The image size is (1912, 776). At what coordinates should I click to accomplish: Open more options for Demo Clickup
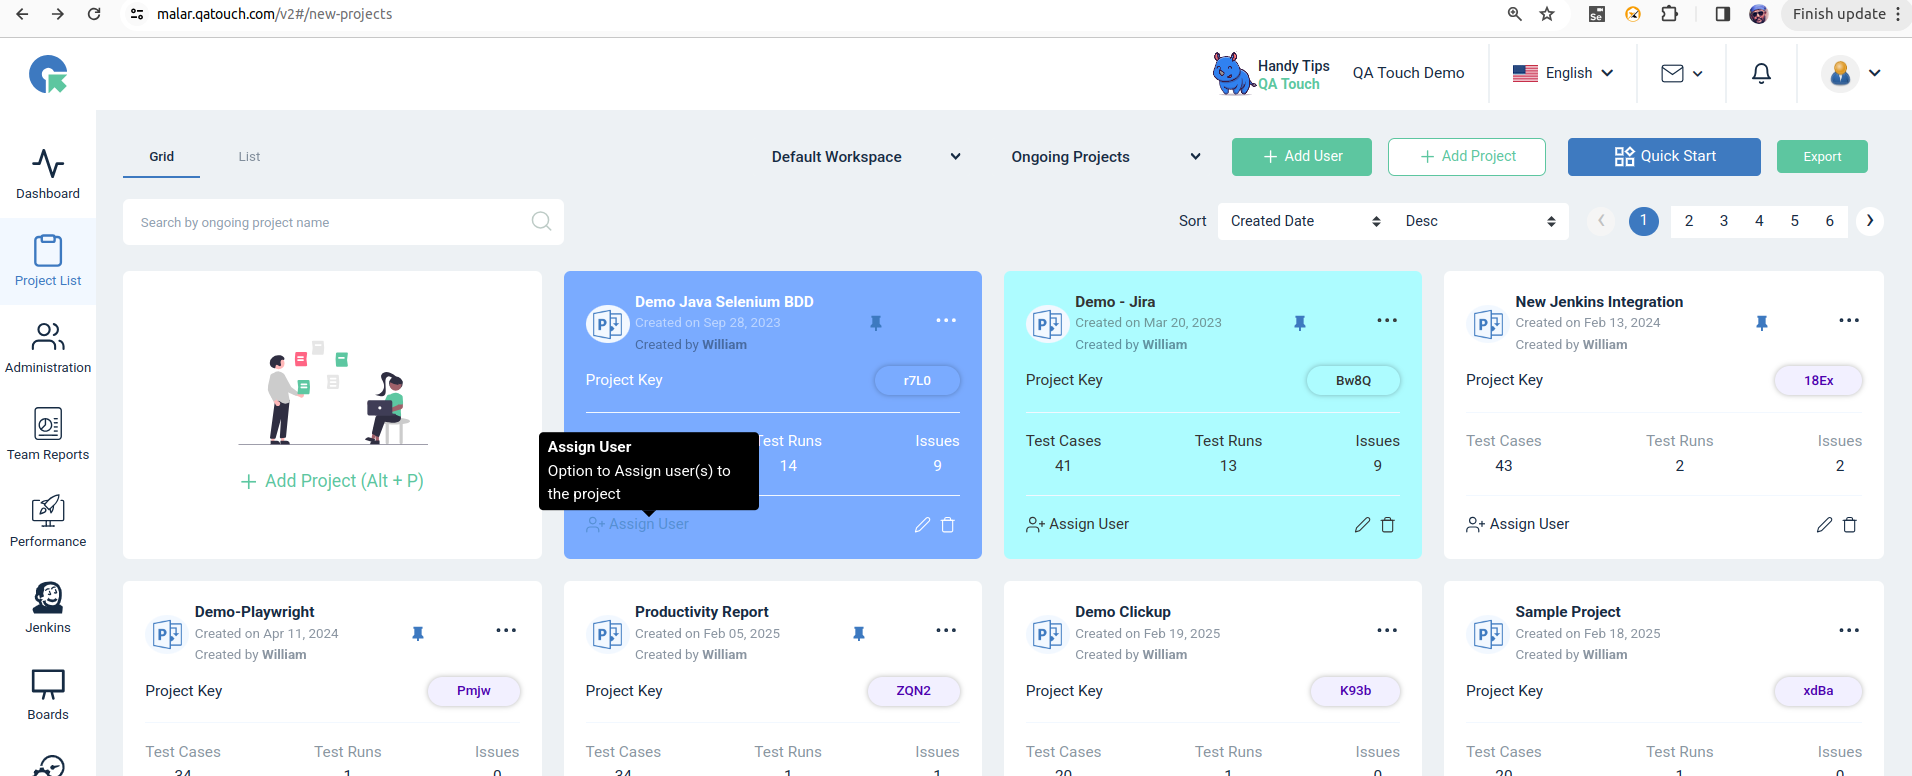[1387, 630]
